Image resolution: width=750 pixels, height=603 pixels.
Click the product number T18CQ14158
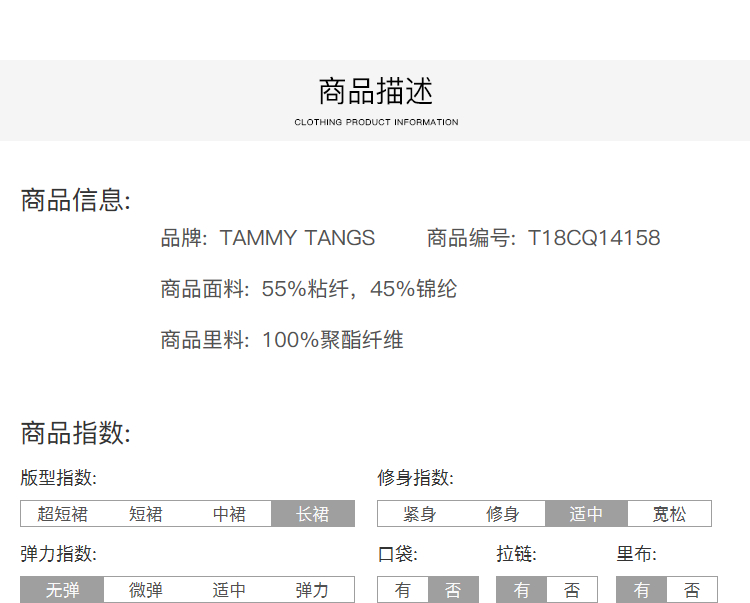(x=594, y=238)
